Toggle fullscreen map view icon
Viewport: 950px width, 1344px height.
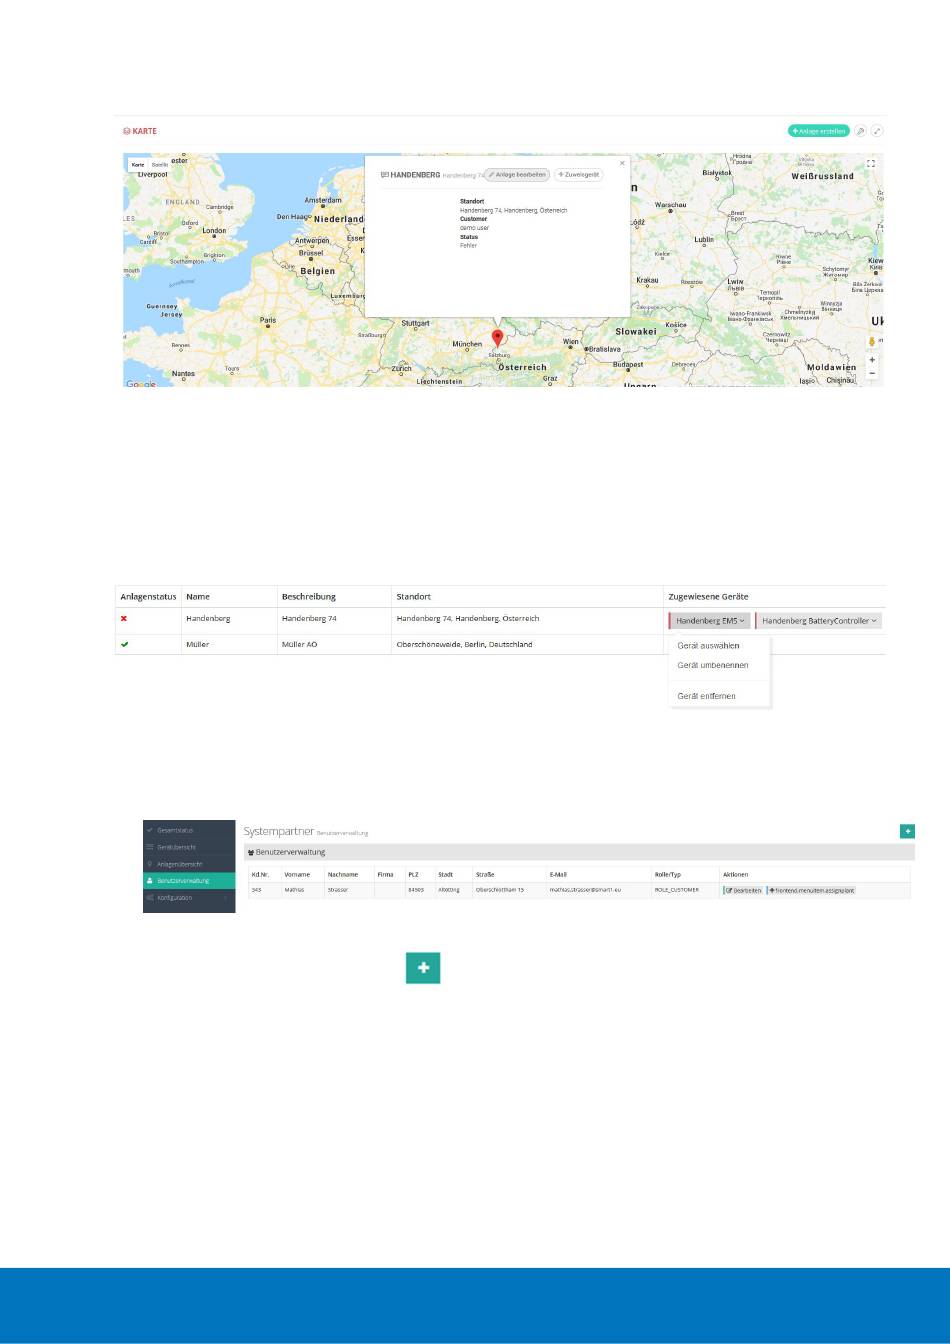coord(871,164)
